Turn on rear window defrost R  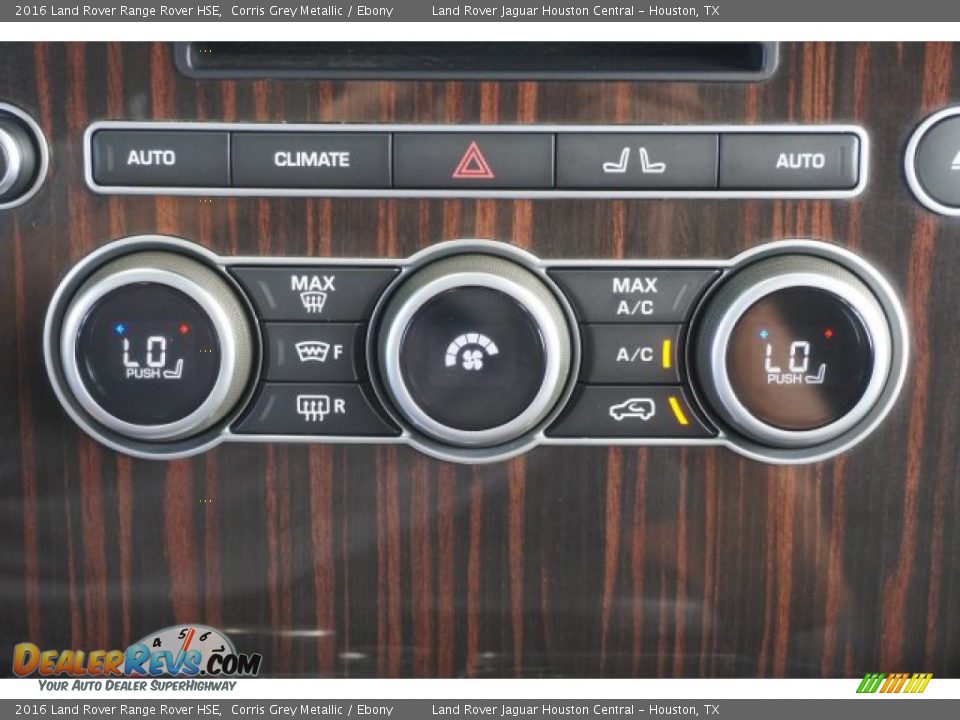(317, 407)
